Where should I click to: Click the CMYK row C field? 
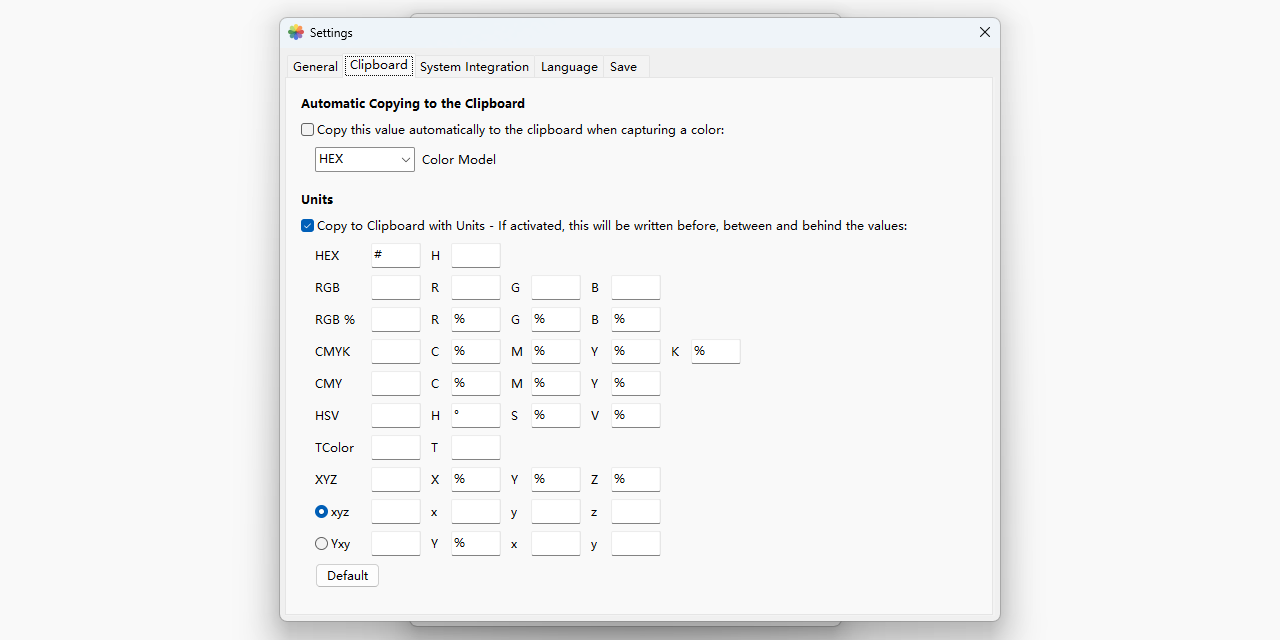pyautogui.click(x=476, y=352)
